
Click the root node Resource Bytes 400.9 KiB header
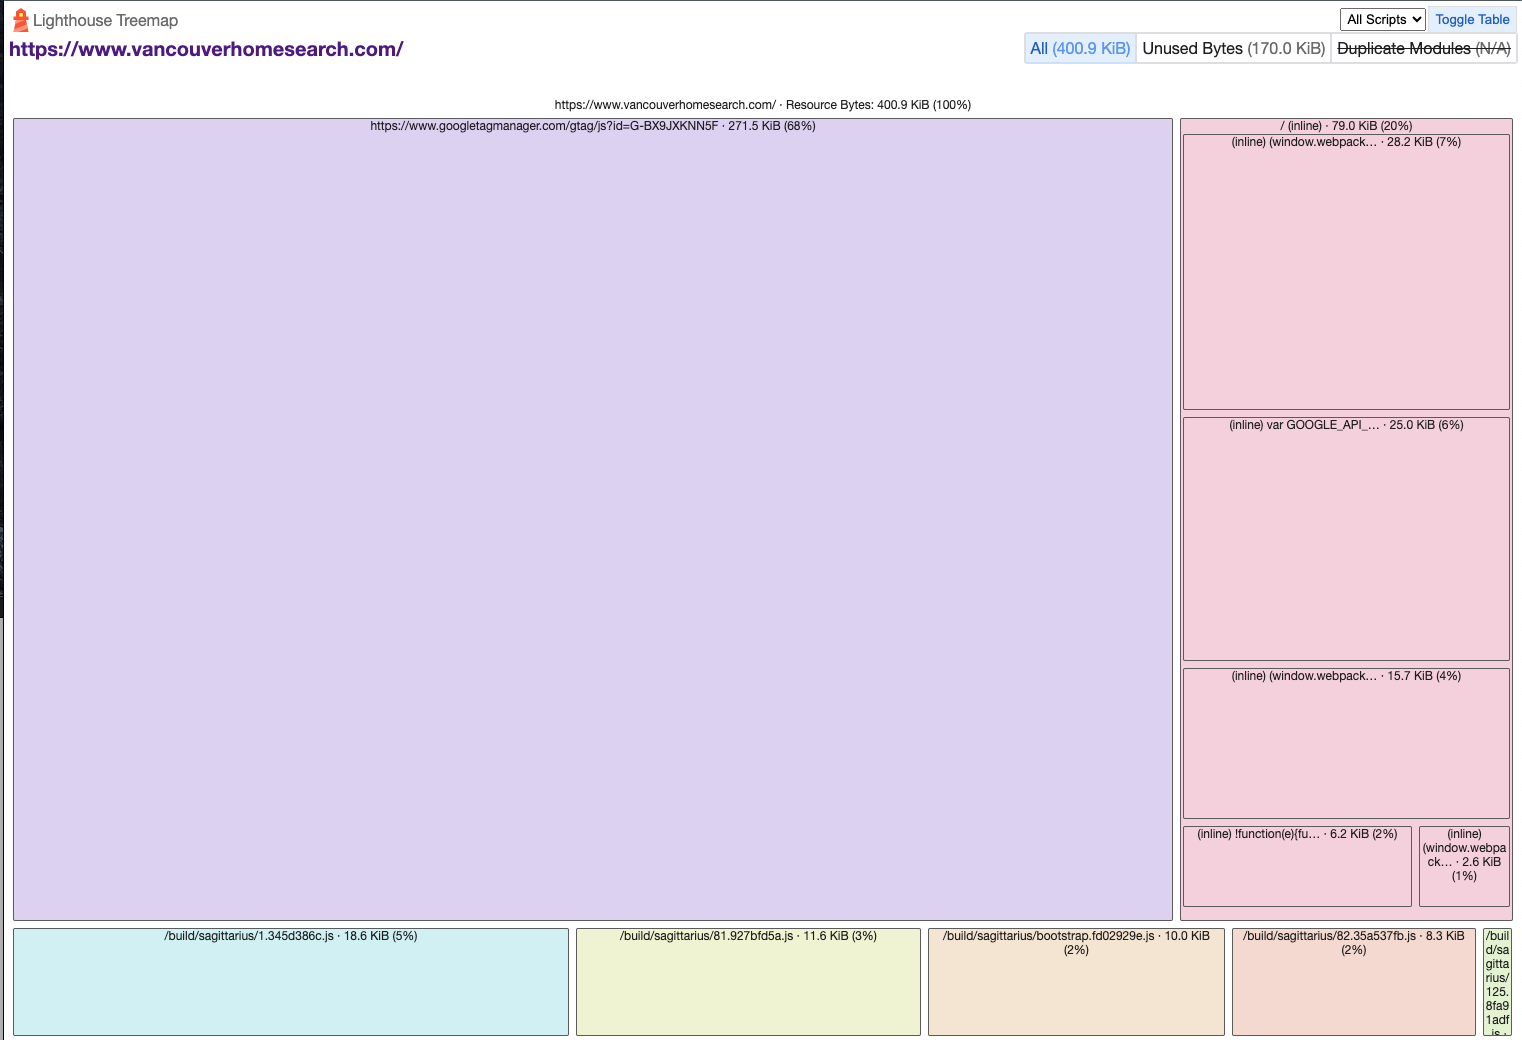[763, 105]
